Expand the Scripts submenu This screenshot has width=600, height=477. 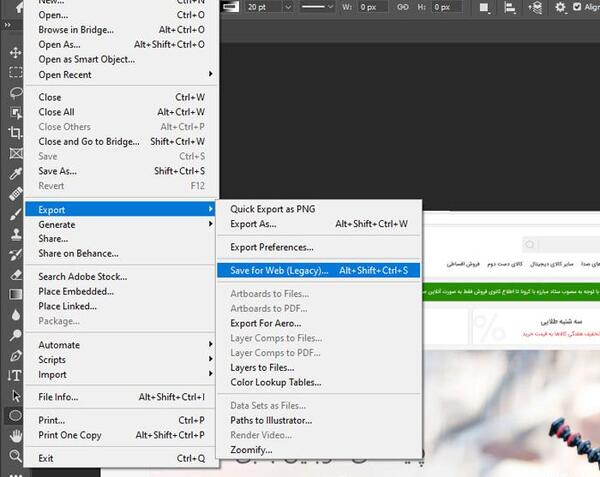pos(122,360)
